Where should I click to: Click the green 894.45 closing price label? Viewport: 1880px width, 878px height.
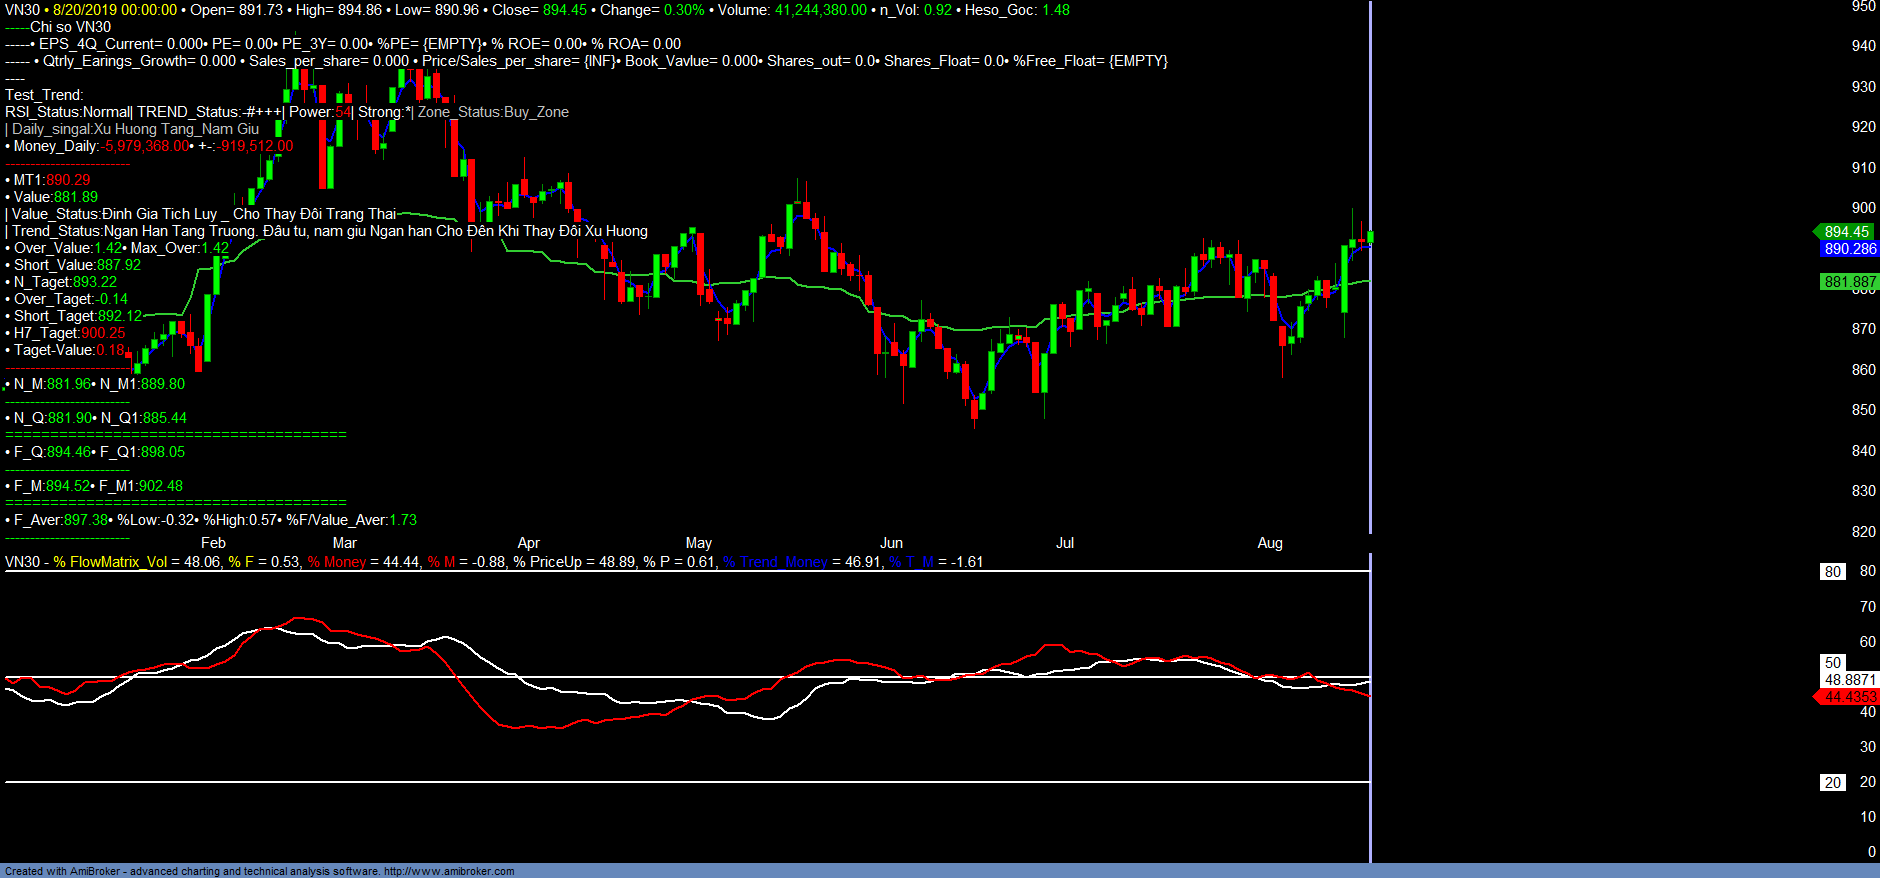pos(1846,232)
